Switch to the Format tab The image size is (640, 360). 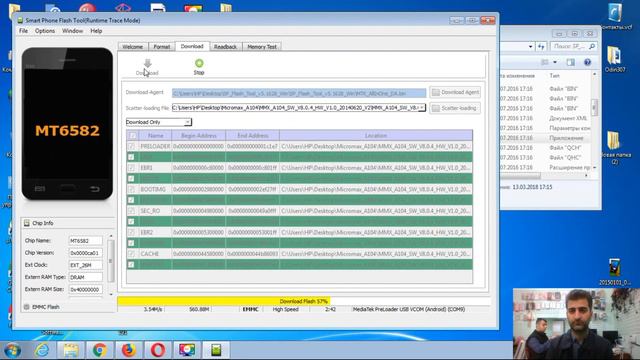pos(162,47)
